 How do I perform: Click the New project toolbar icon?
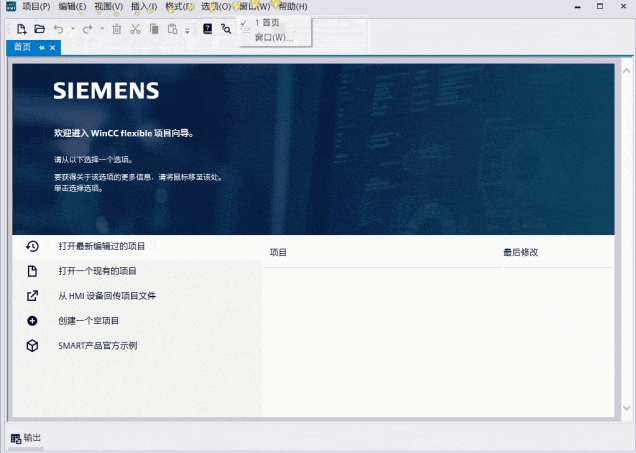pyautogui.click(x=21, y=29)
